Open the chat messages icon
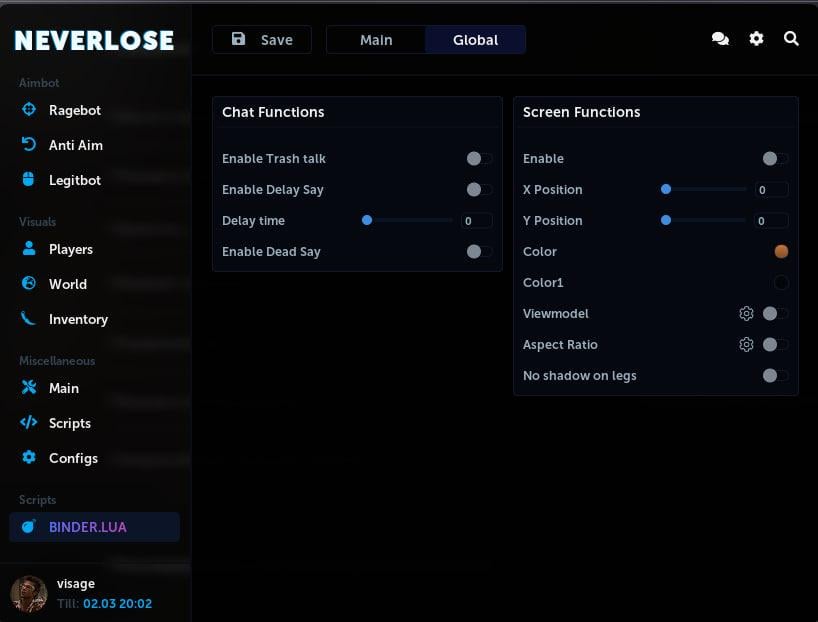Image resolution: width=818 pixels, height=622 pixels. (720, 39)
